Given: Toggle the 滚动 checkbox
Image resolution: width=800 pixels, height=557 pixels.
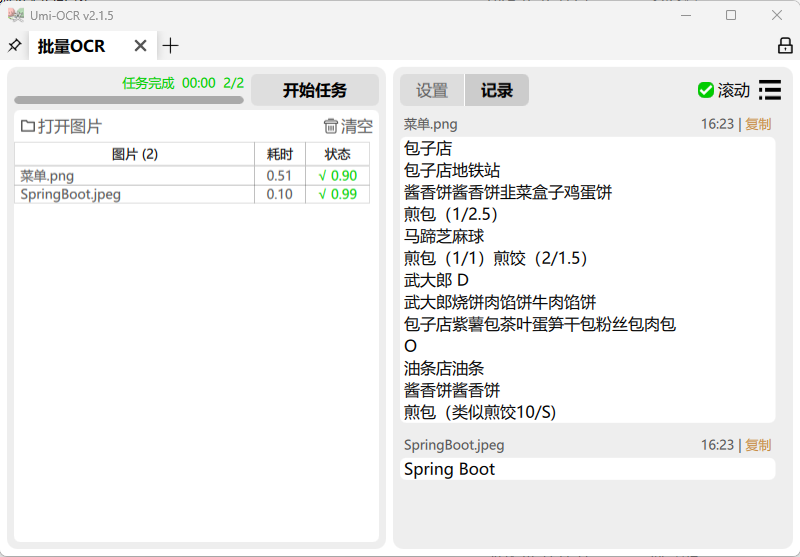Looking at the screenshot, I should pyautogui.click(x=706, y=90).
